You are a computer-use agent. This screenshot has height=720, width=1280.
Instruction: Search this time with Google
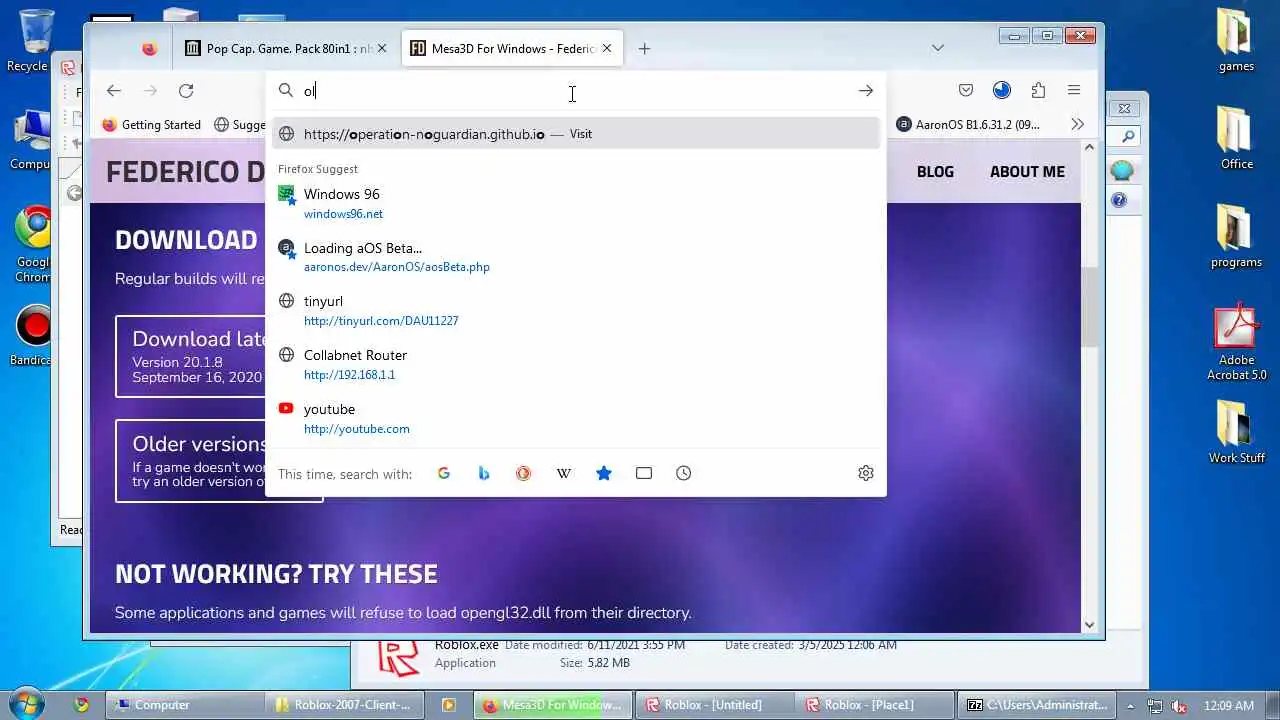(x=444, y=473)
